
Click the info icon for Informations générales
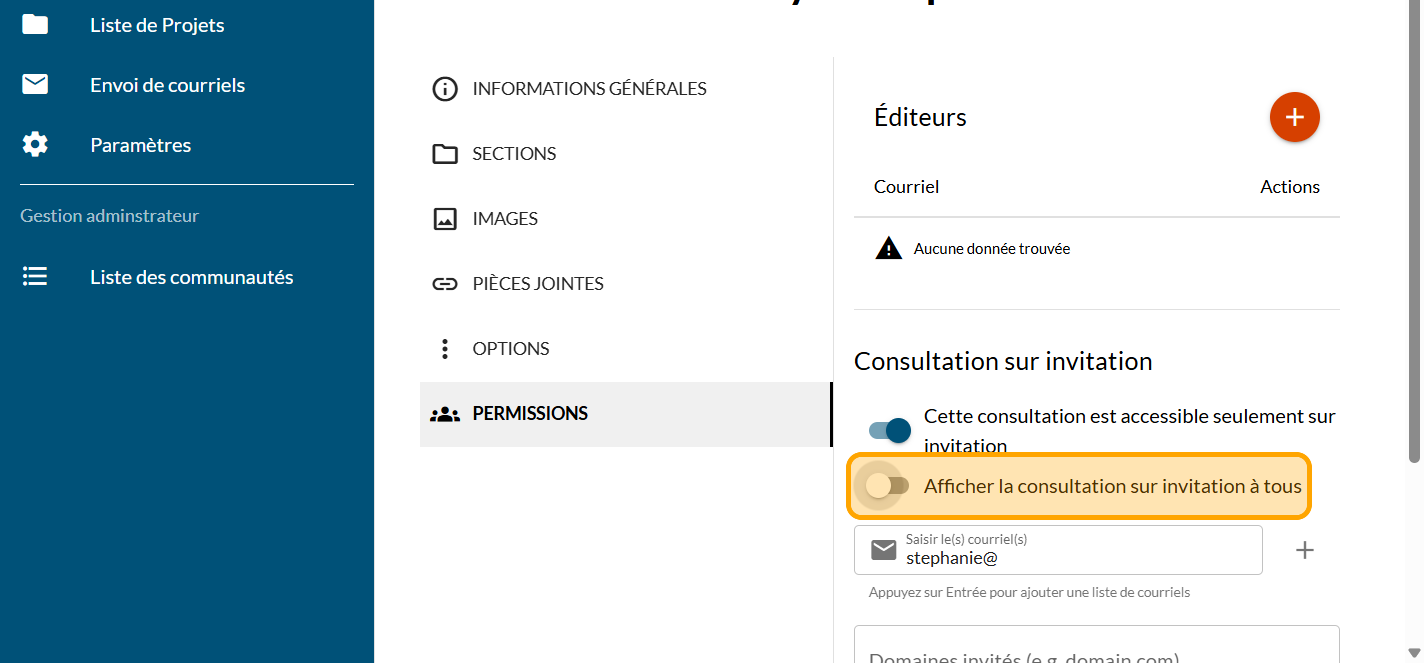444,89
